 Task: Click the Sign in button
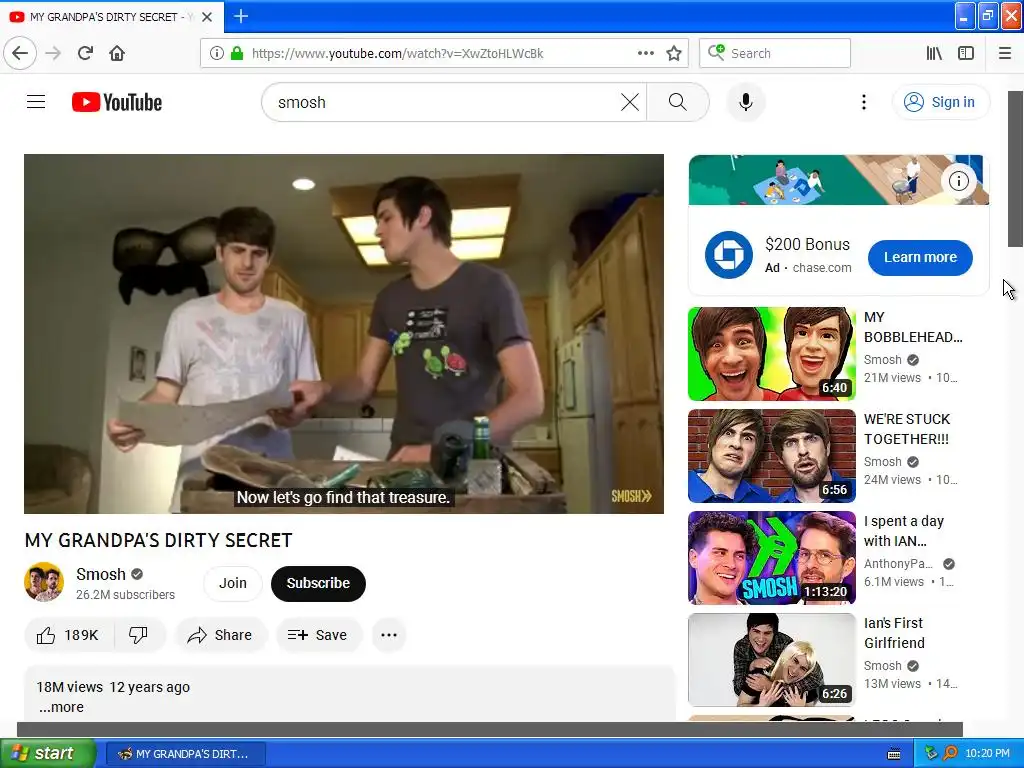pyautogui.click(x=940, y=102)
